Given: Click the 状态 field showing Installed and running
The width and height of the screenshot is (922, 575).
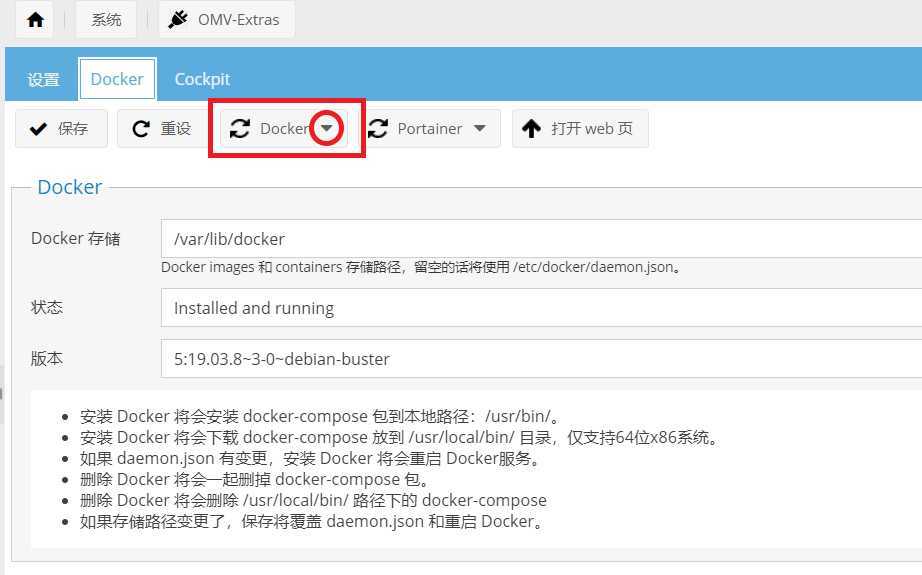Looking at the screenshot, I should tap(541, 307).
